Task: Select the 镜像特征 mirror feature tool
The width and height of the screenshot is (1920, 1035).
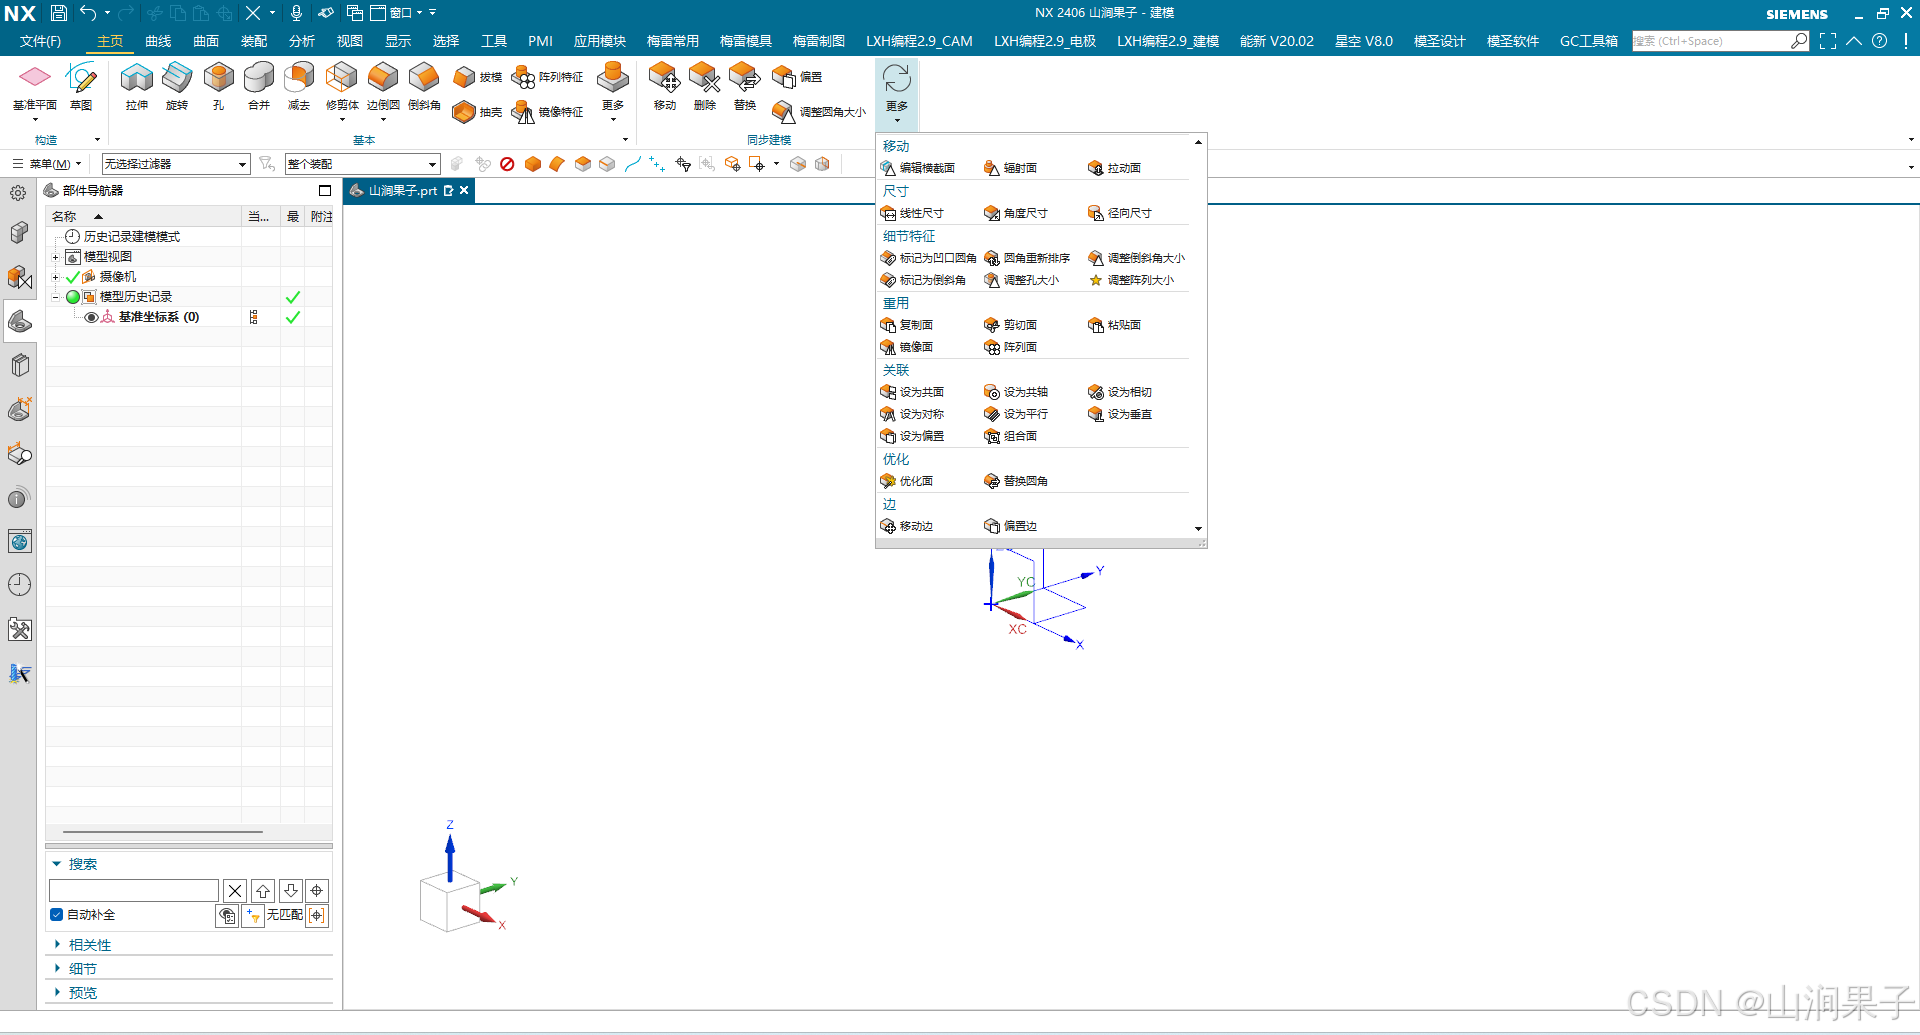Action: 547,112
